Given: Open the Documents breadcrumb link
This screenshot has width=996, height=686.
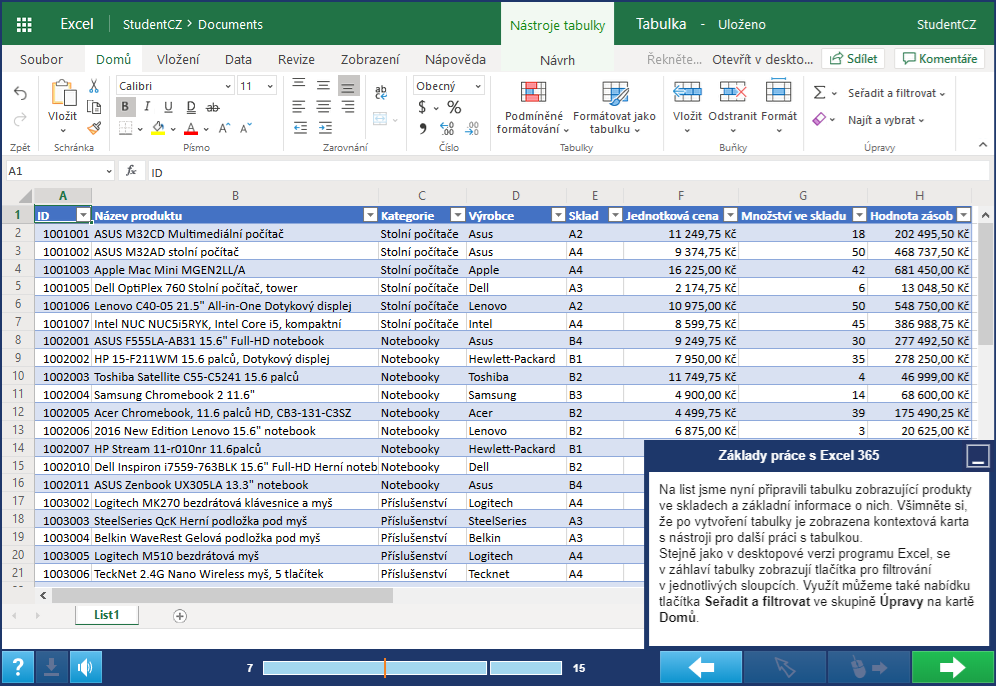Looking at the screenshot, I should click(230, 24).
